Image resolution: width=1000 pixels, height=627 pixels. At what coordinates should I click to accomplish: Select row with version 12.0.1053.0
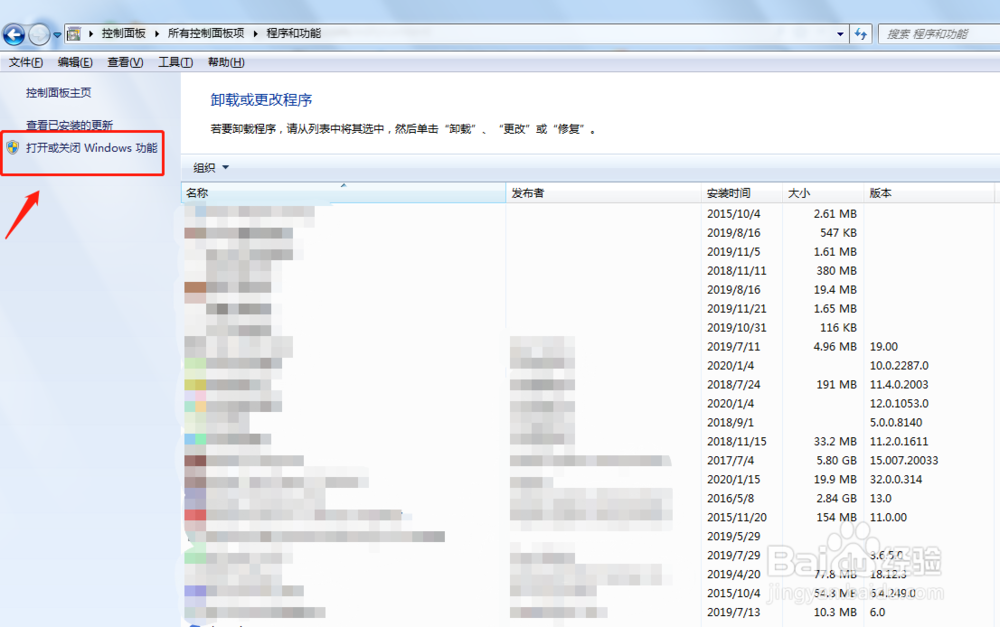589,403
